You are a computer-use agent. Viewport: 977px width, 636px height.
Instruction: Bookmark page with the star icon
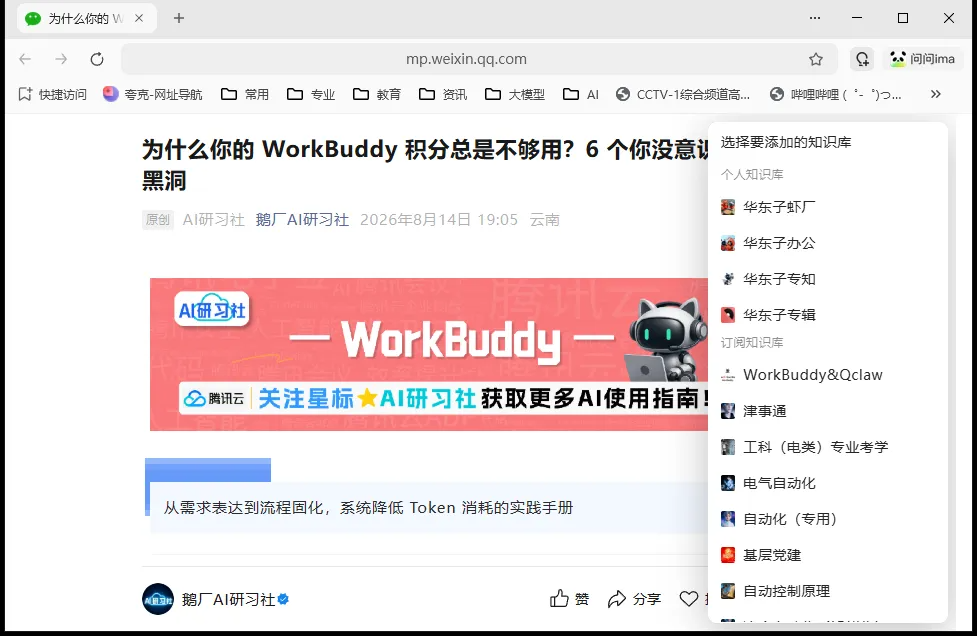tap(816, 59)
